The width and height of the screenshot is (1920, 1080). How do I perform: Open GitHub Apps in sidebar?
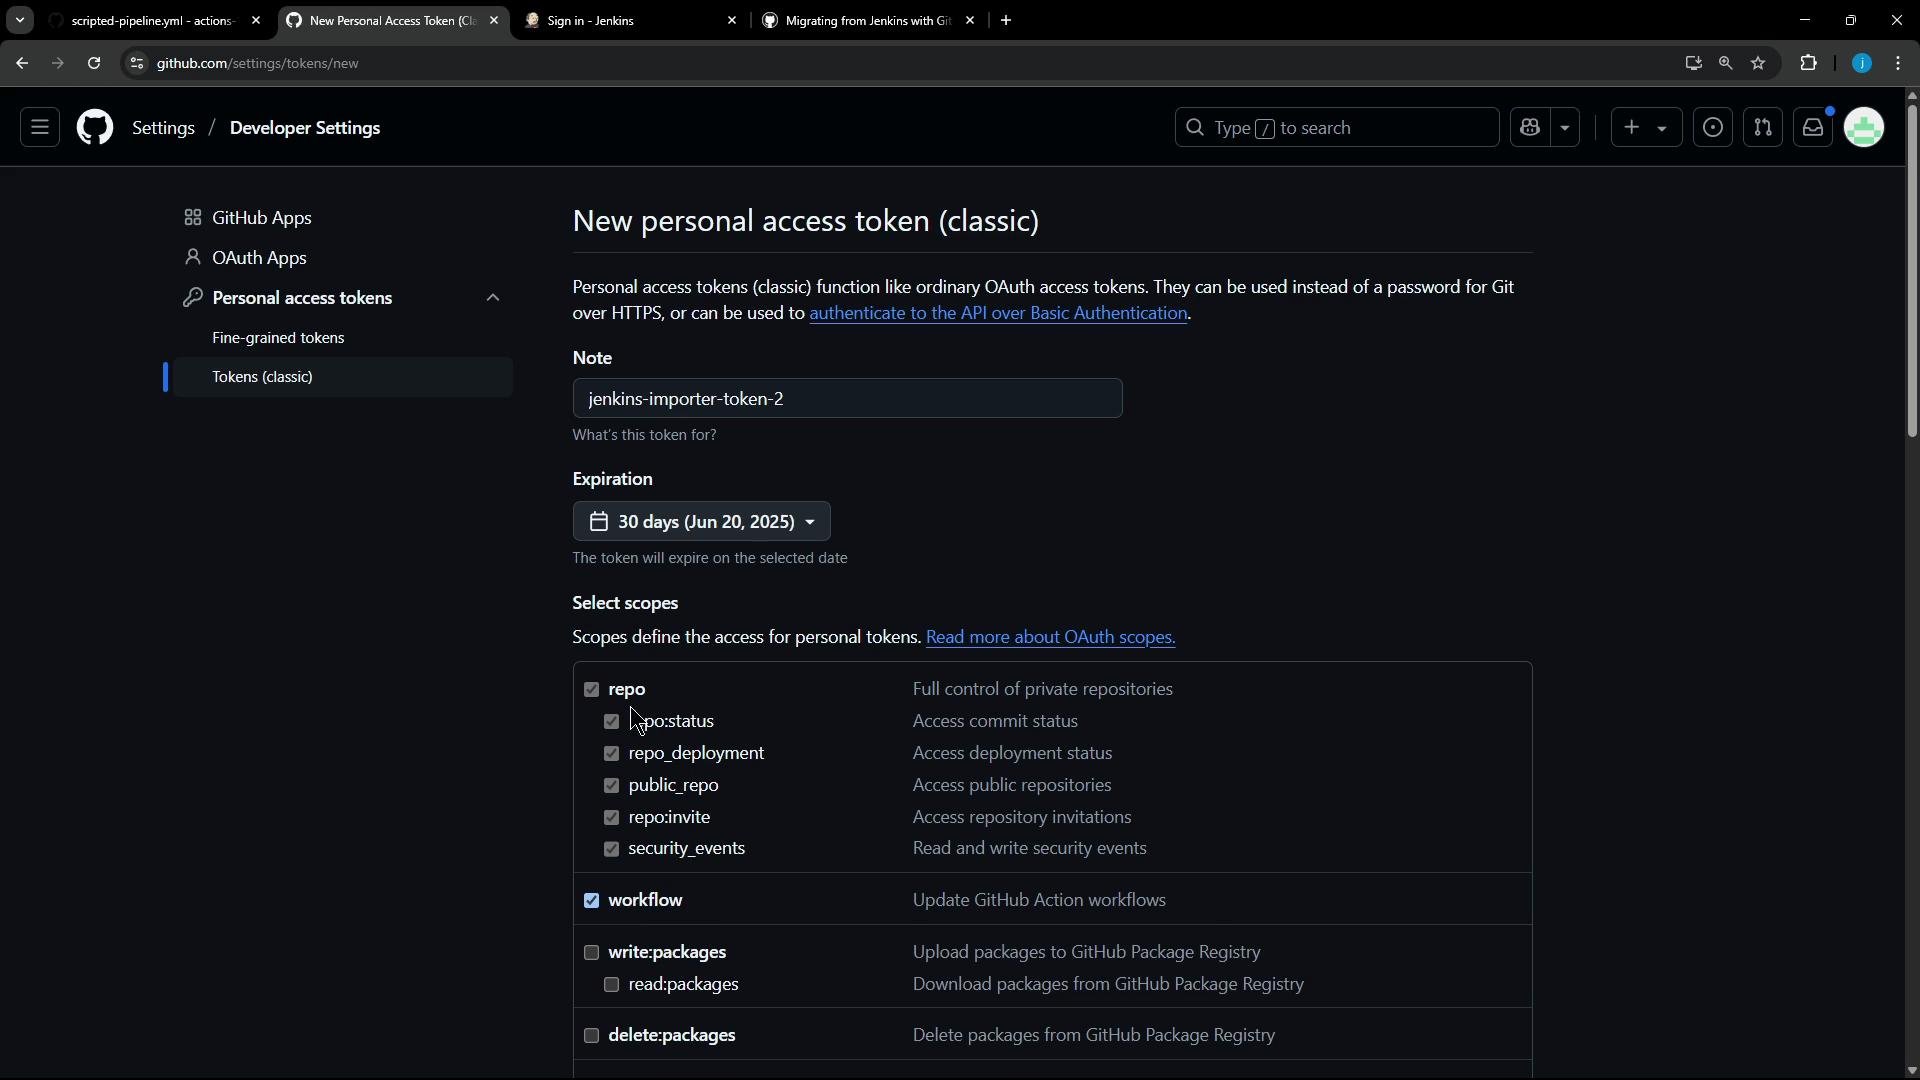coord(262,218)
